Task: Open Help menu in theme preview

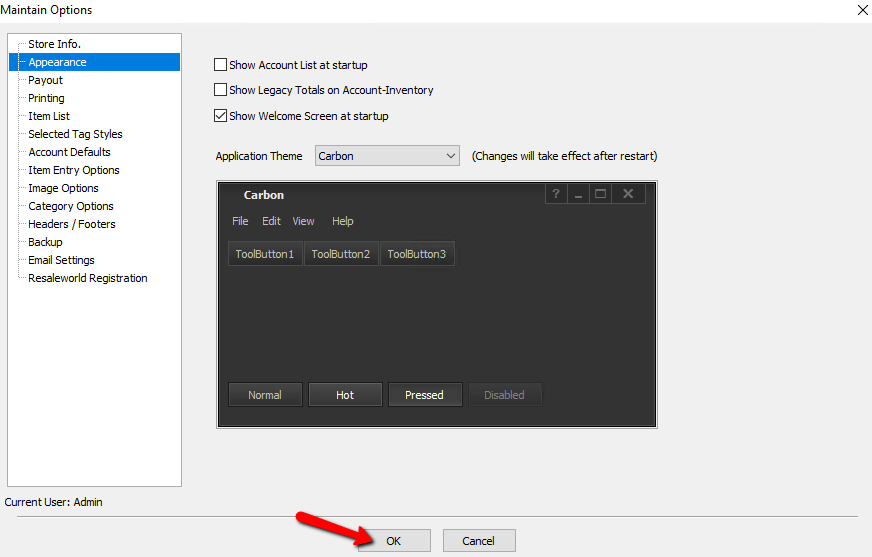Action: 343,221
